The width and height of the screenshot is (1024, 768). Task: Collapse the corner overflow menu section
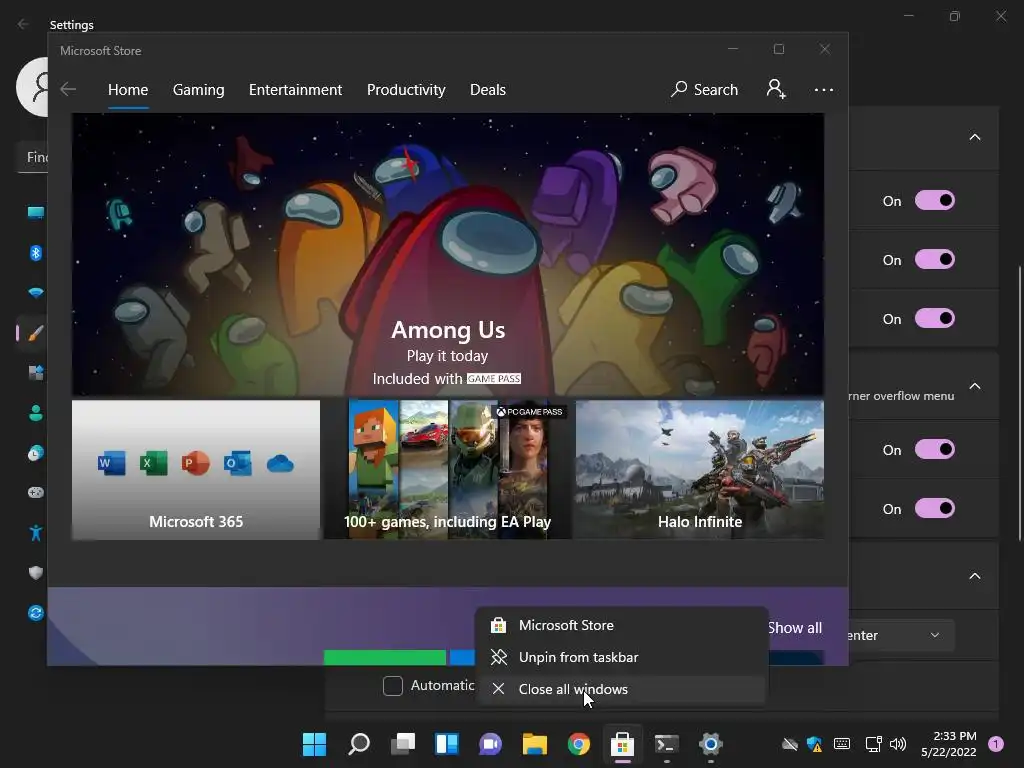click(975, 386)
